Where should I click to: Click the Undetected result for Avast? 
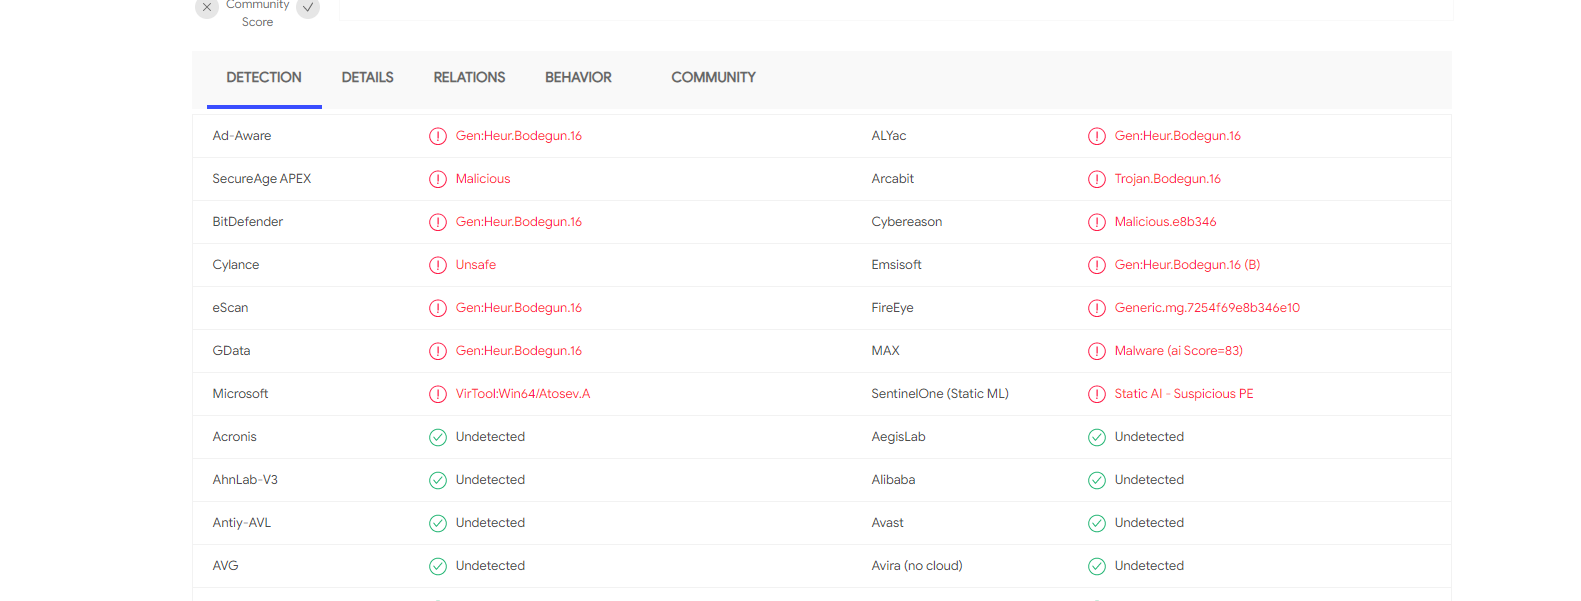[1149, 523]
